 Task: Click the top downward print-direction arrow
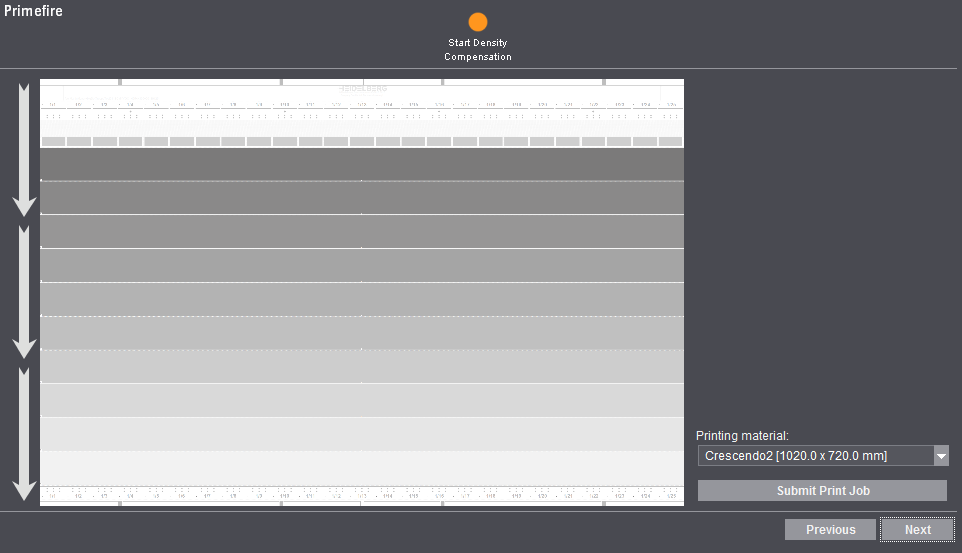pos(24,150)
